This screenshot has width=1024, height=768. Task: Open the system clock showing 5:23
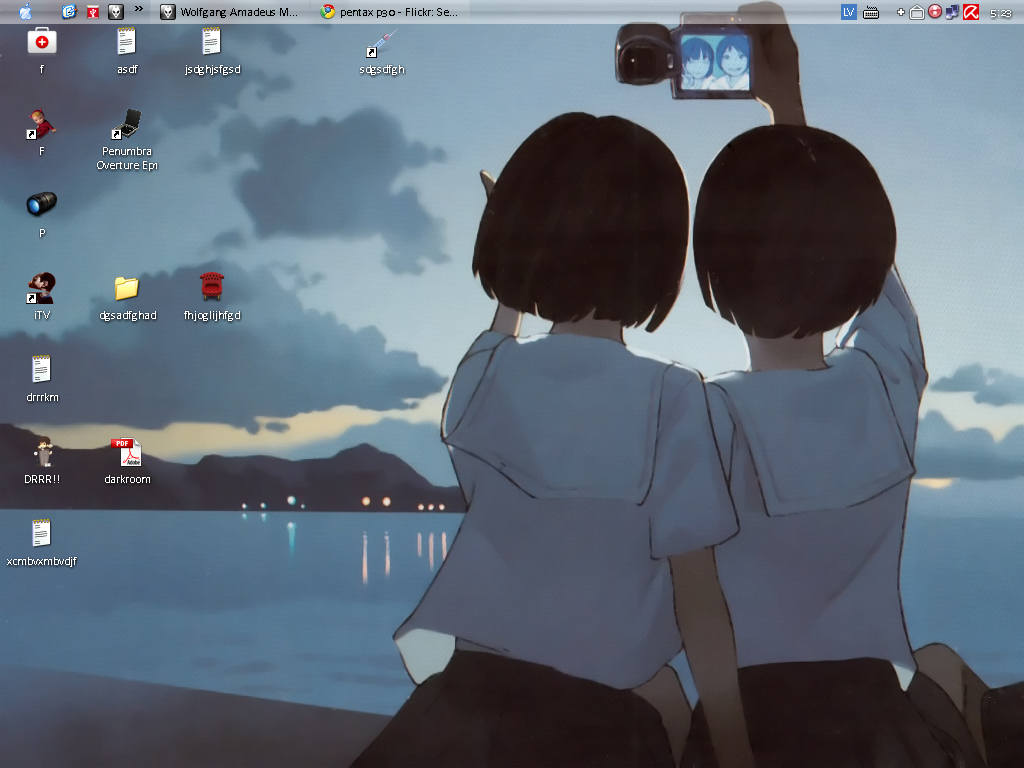[1000, 13]
